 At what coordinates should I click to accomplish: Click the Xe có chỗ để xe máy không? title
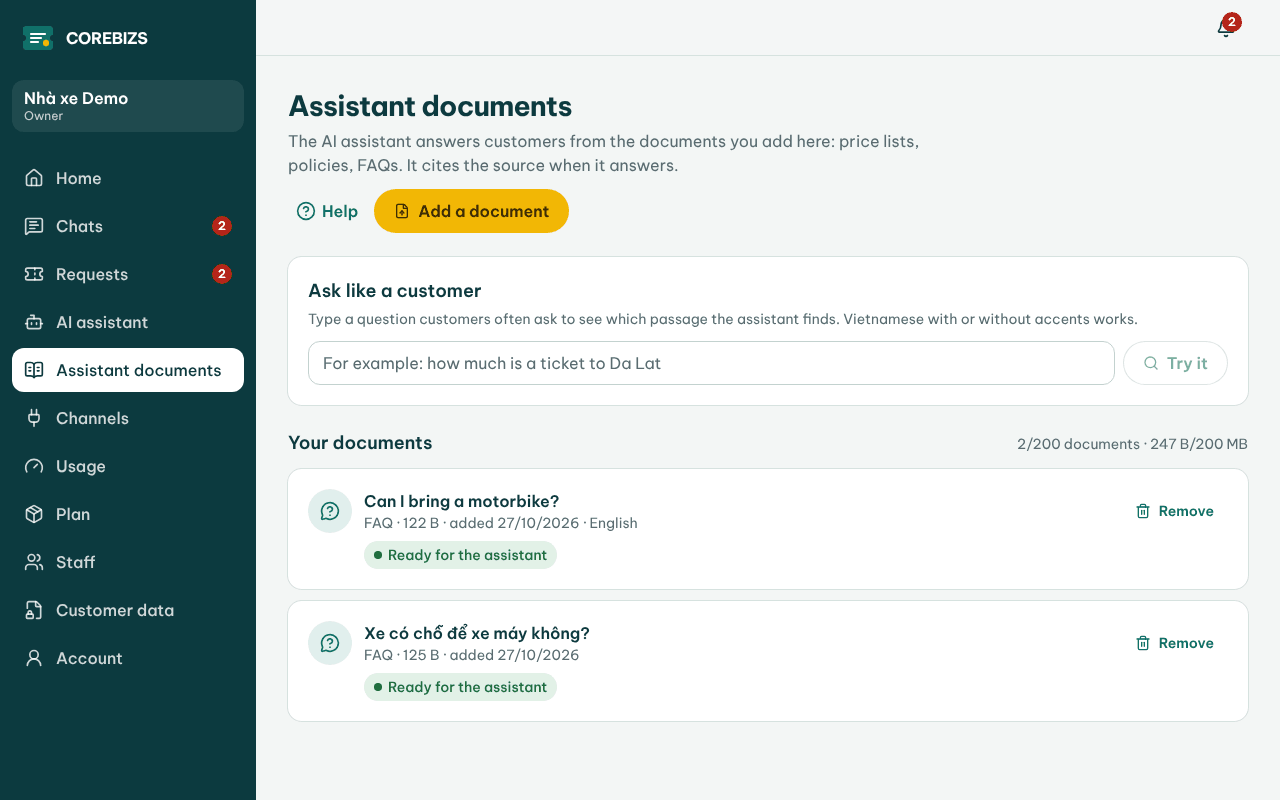click(x=477, y=633)
